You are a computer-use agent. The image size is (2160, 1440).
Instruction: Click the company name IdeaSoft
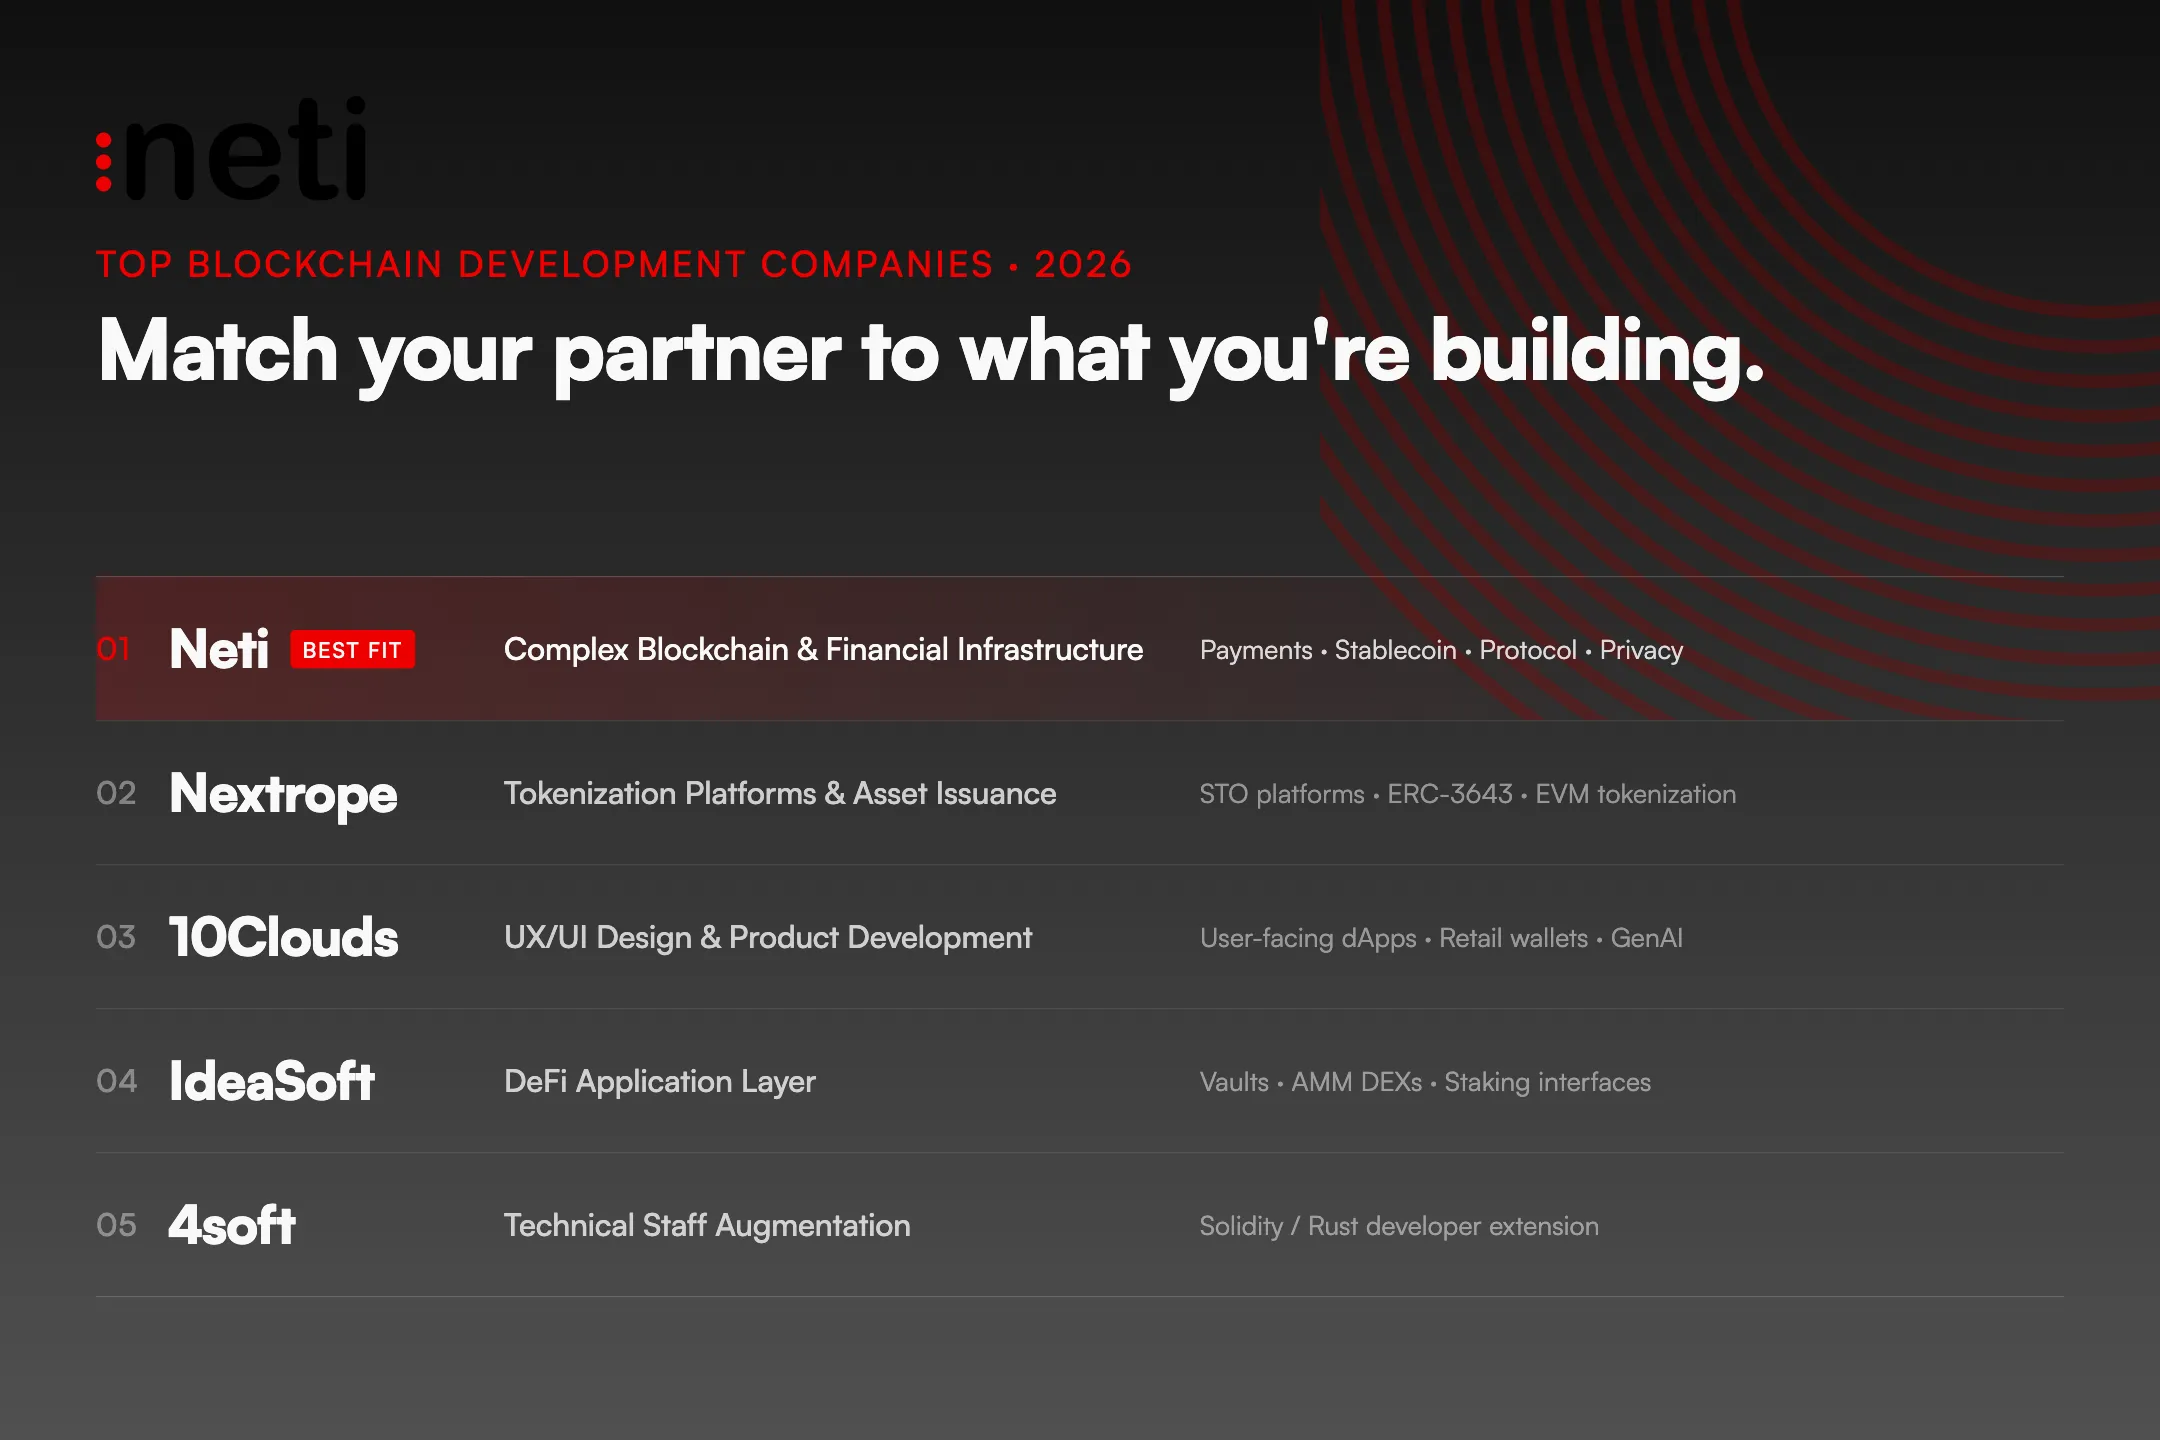click(x=272, y=1082)
